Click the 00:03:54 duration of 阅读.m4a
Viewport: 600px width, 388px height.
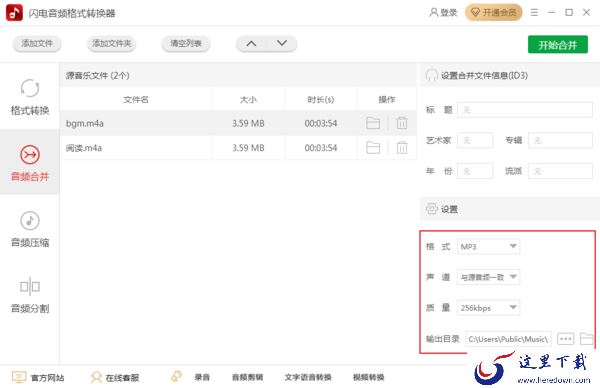tap(321, 148)
